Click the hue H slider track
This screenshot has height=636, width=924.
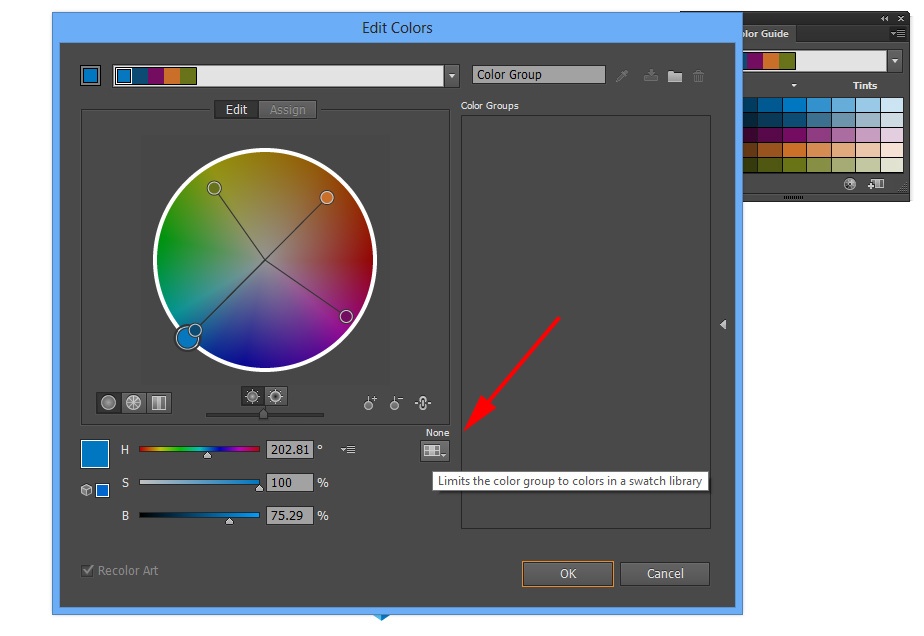199,450
